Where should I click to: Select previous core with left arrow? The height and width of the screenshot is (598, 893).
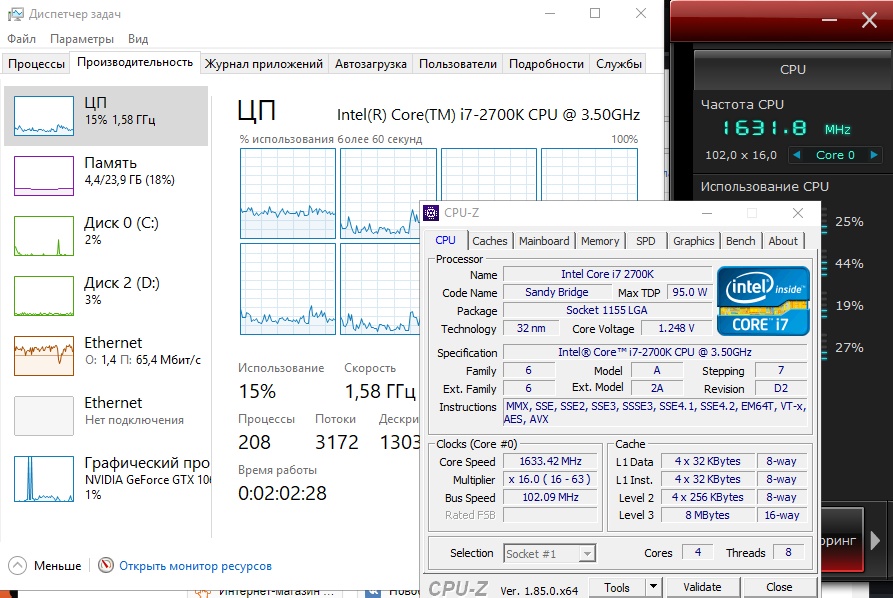coord(797,155)
